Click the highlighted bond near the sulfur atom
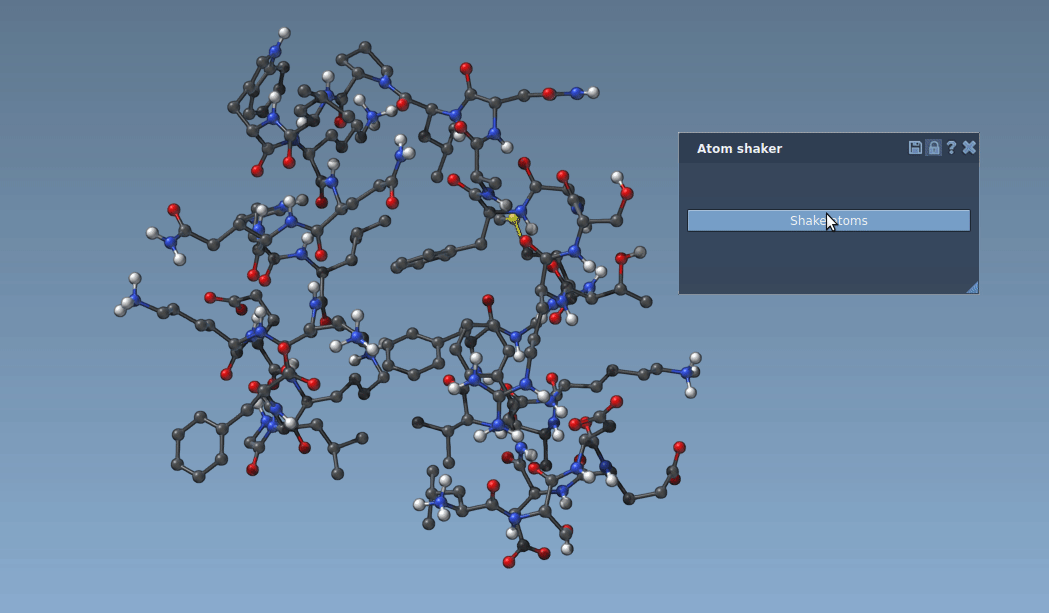 coord(516,230)
